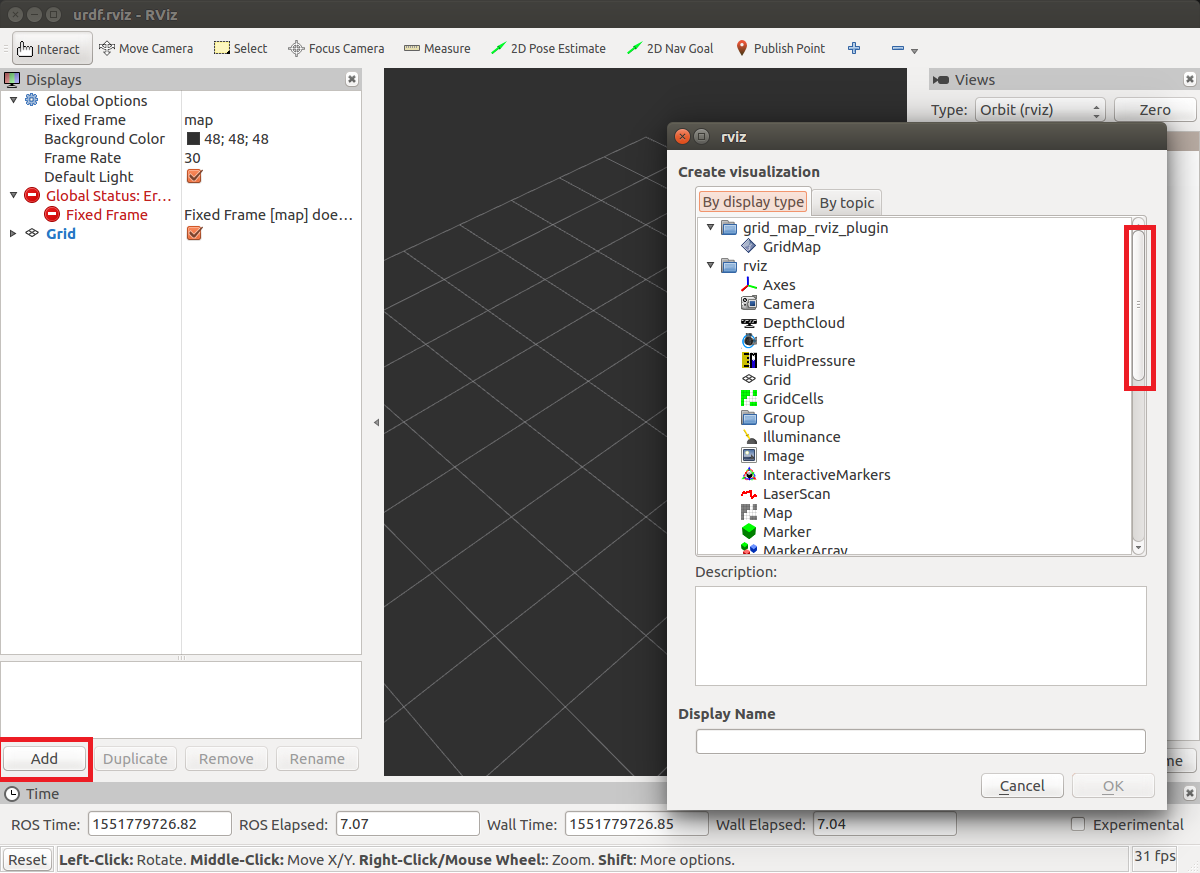This screenshot has width=1200, height=873.
Task: Expand the Grid item in Displays panel
Action: 13,234
